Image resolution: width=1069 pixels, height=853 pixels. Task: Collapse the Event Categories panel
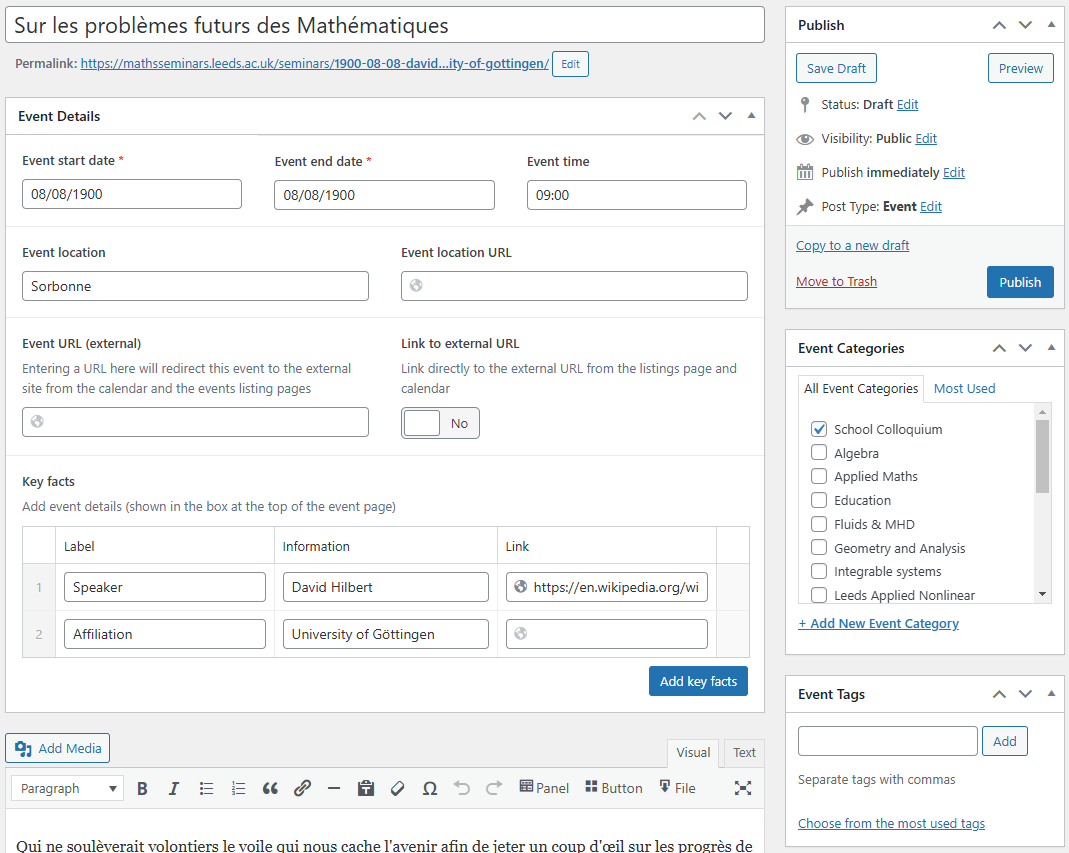(1051, 348)
